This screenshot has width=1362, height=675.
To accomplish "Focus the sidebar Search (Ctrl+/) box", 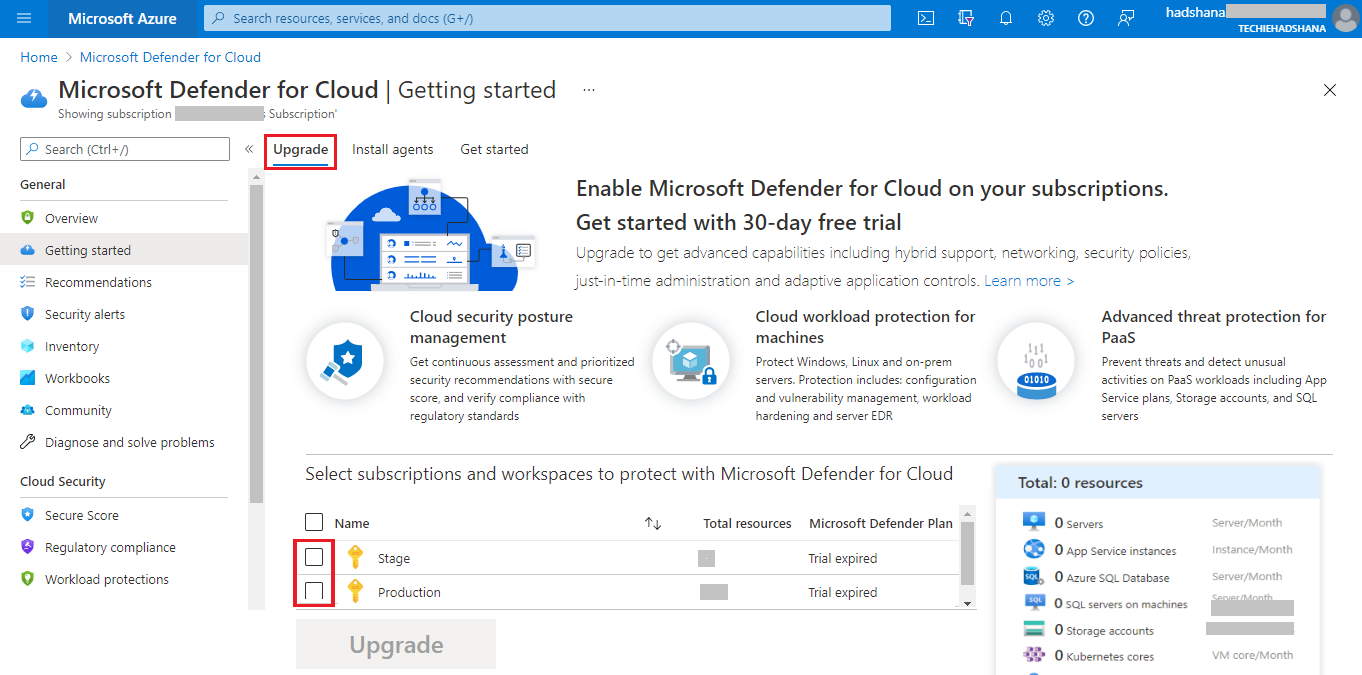I will 125,149.
